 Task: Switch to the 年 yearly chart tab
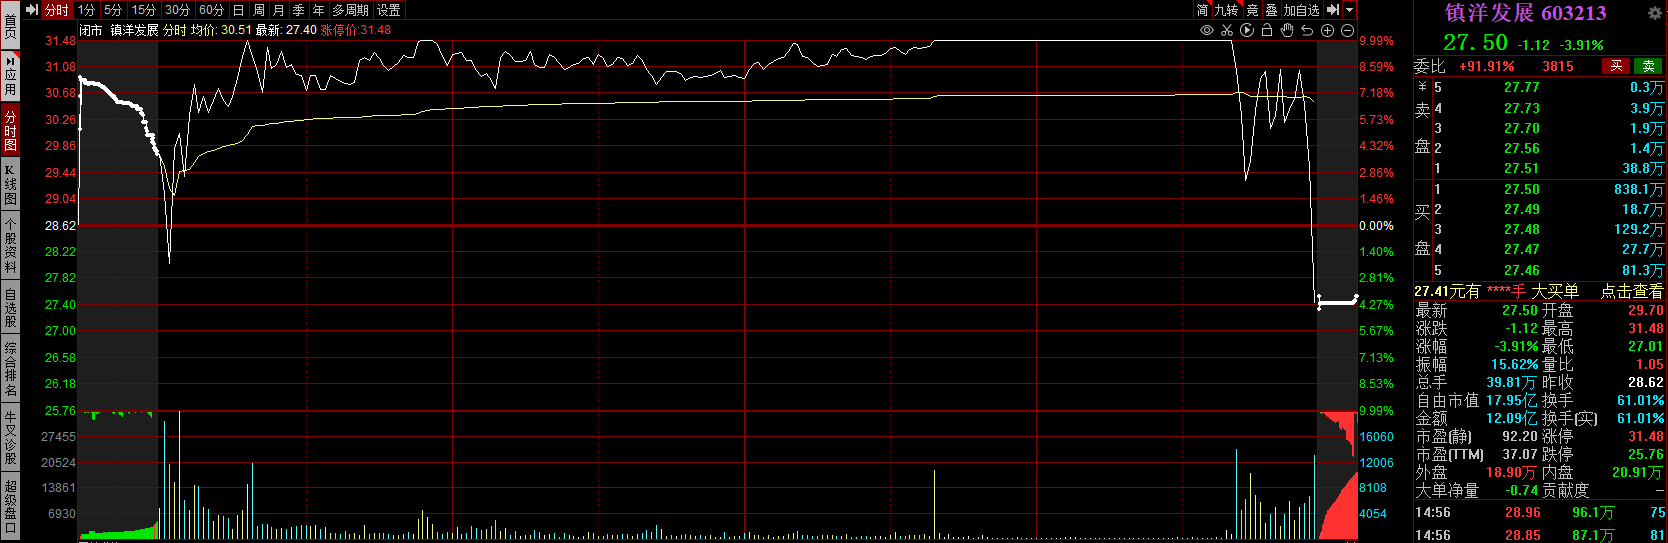318,10
